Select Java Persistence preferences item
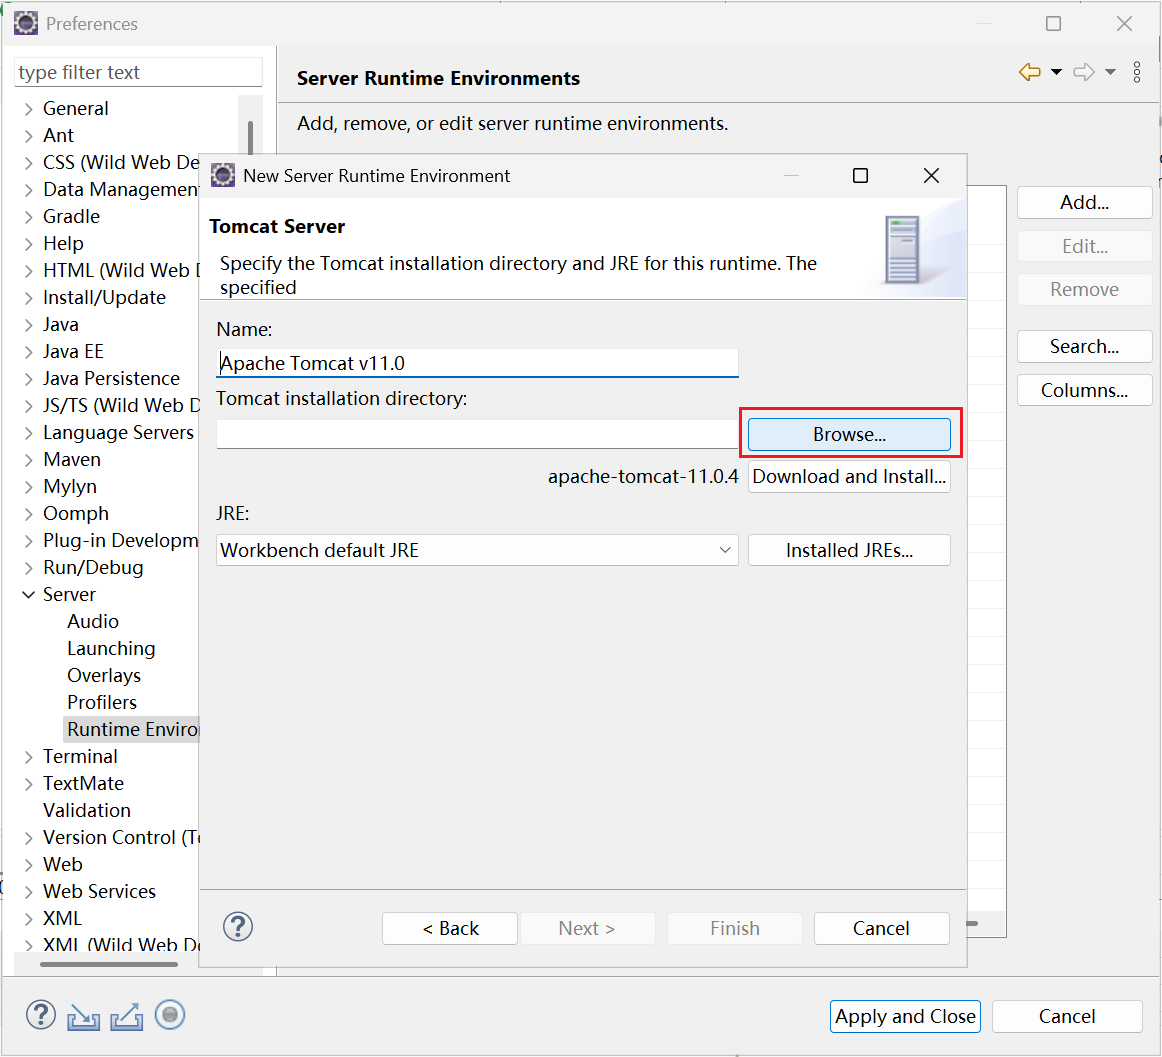Screen dimensions: 1162x1057 pos(111,378)
